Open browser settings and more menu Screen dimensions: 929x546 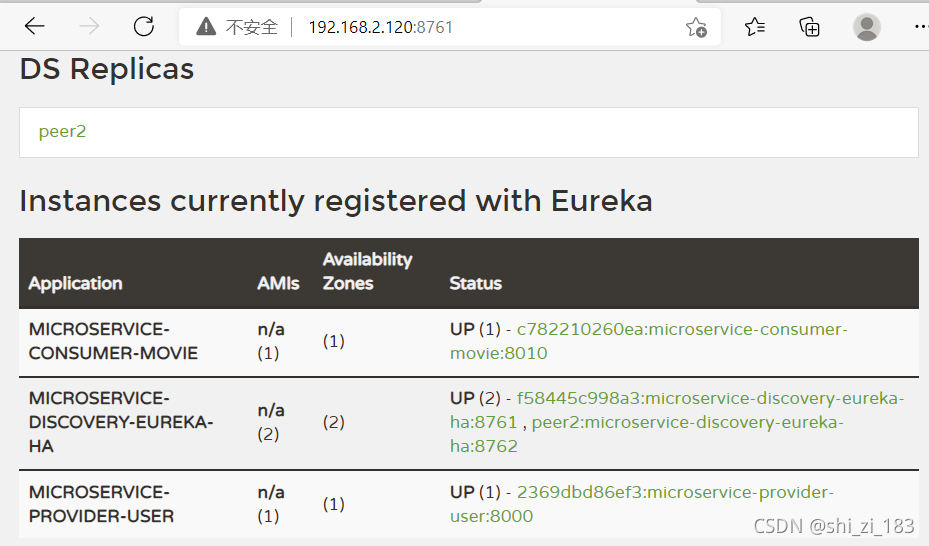coord(921,27)
